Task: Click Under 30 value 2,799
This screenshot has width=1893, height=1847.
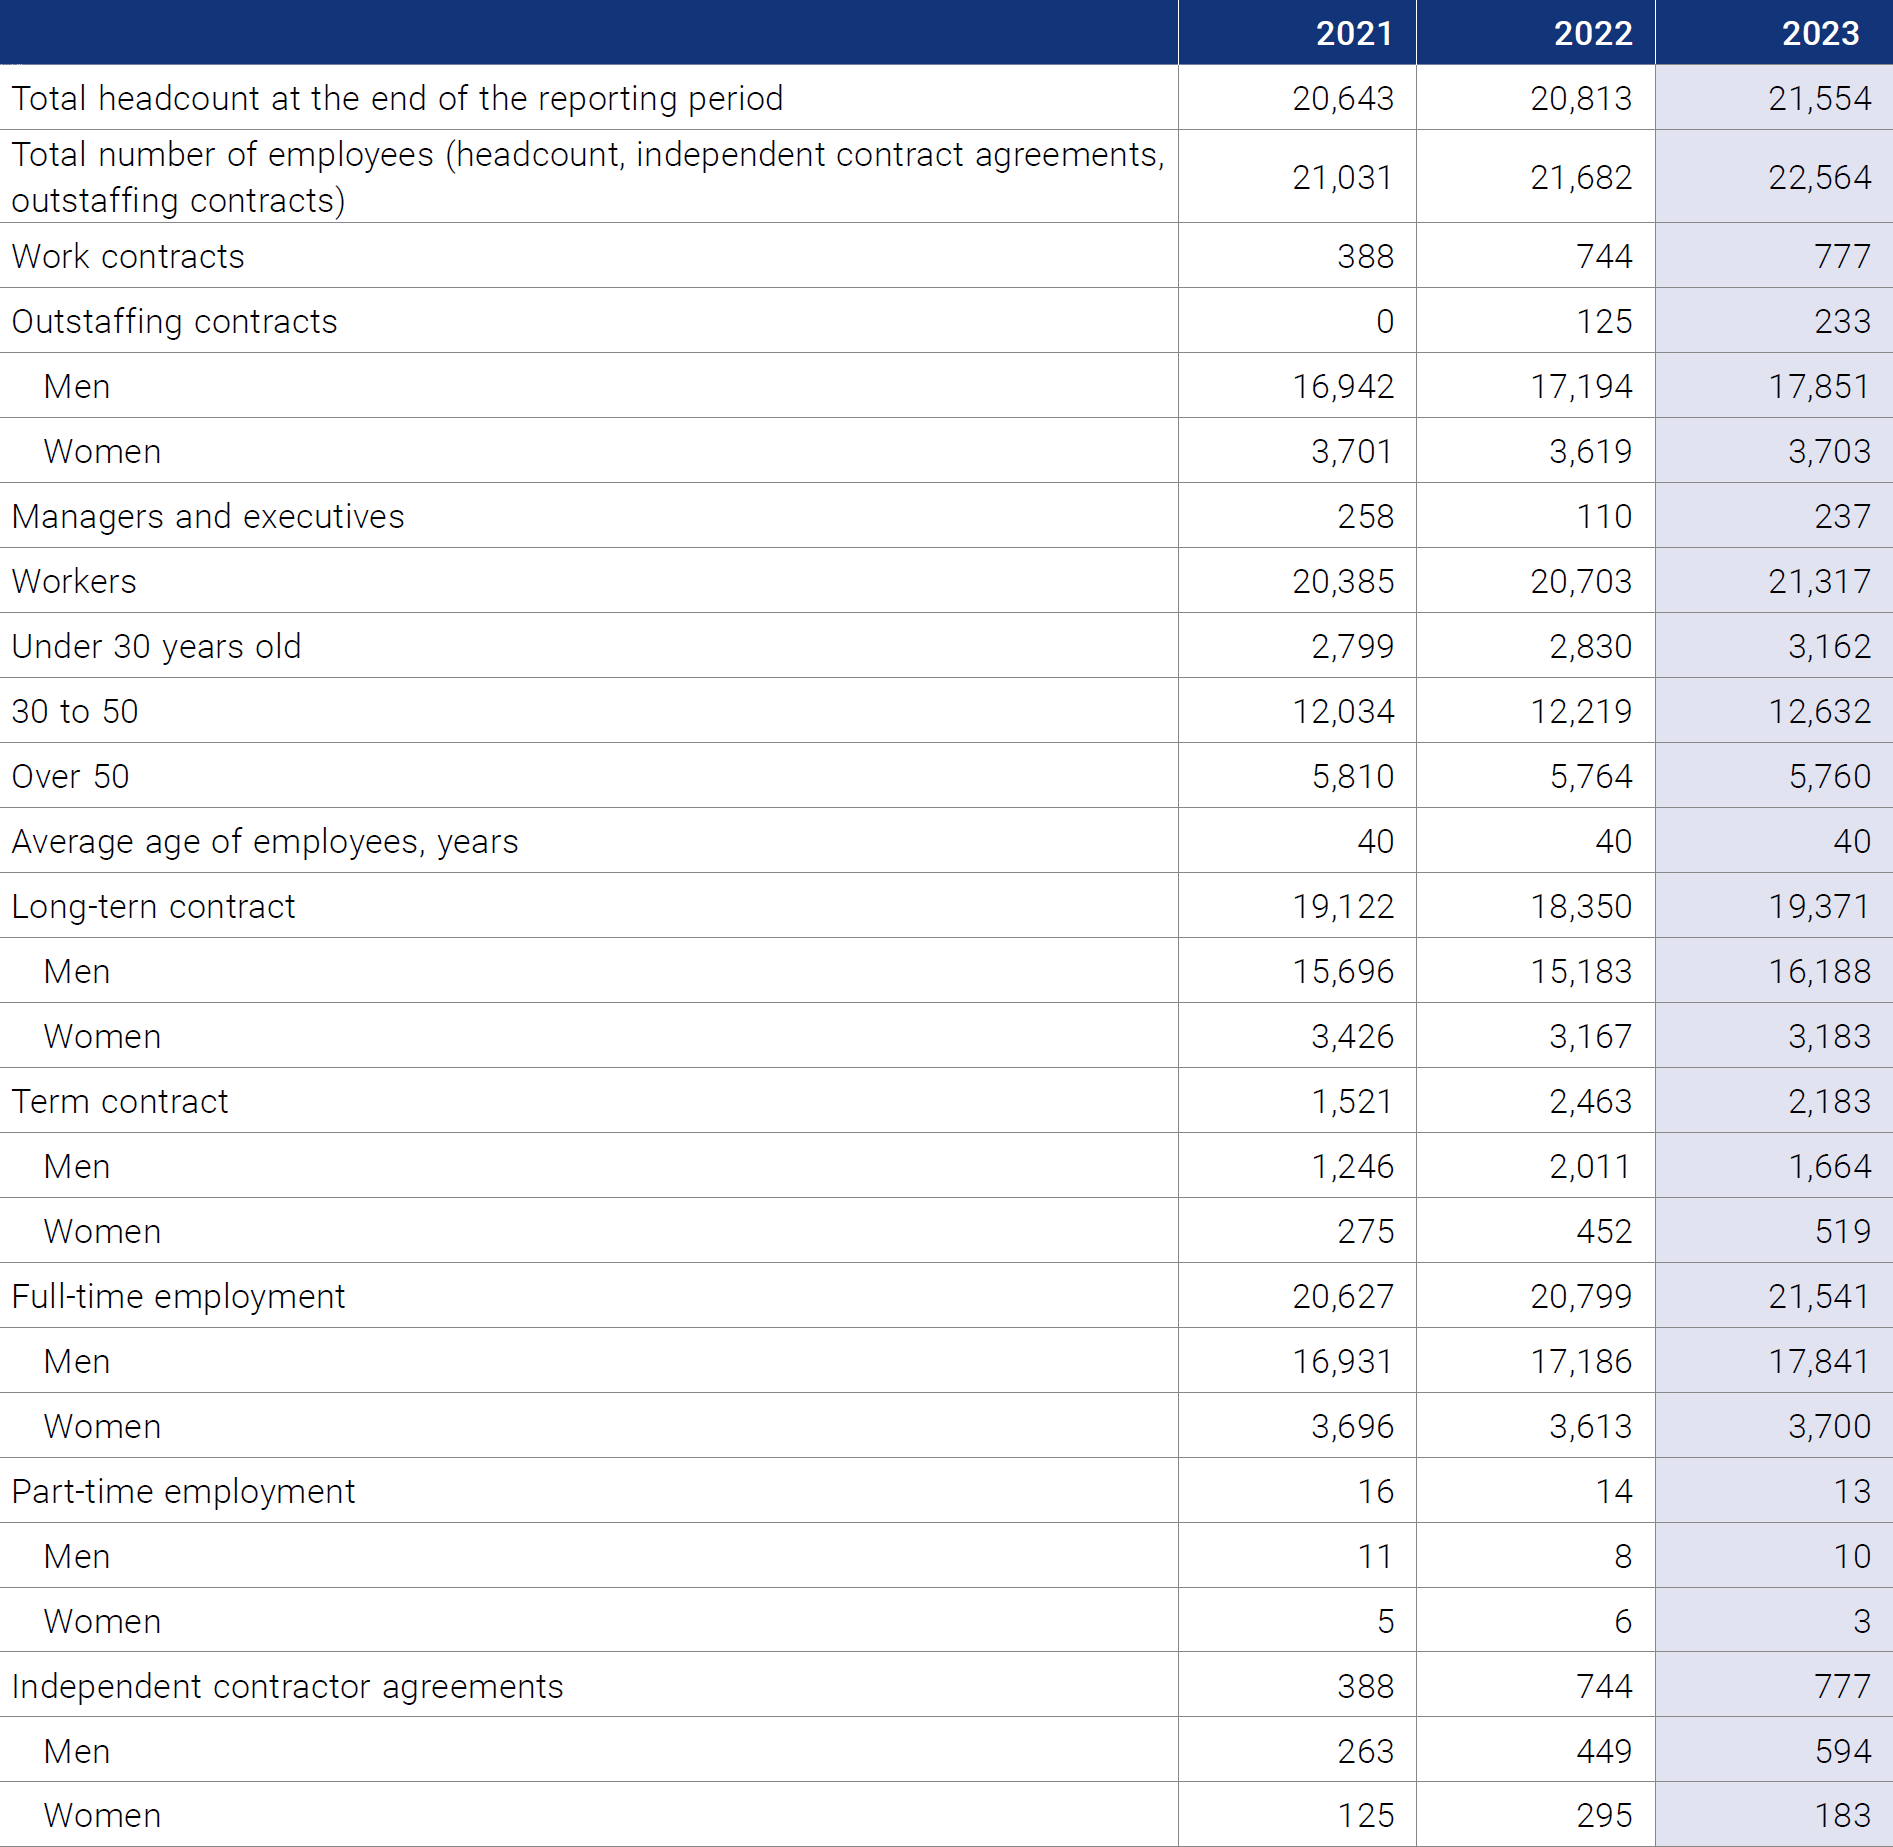Action: coord(1352,646)
